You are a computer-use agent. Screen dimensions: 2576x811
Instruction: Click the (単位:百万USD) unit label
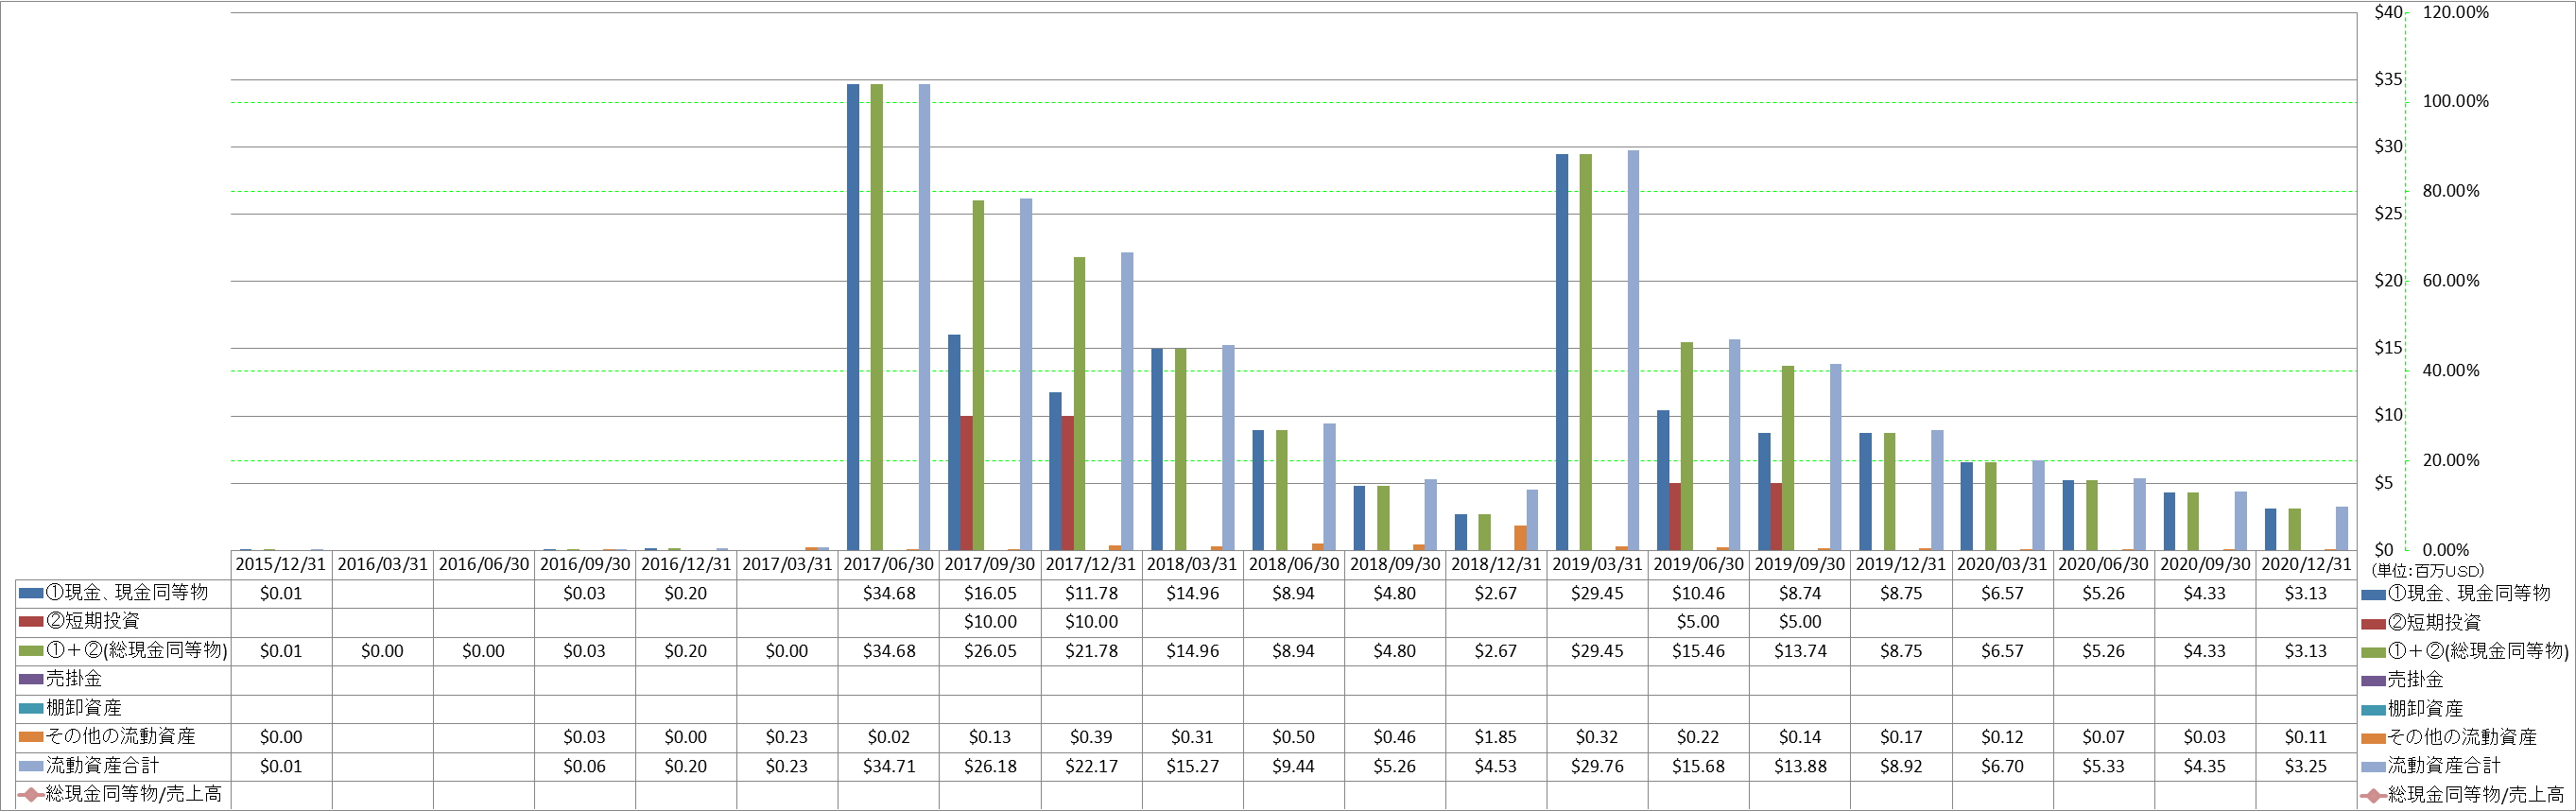click(2426, 571)
